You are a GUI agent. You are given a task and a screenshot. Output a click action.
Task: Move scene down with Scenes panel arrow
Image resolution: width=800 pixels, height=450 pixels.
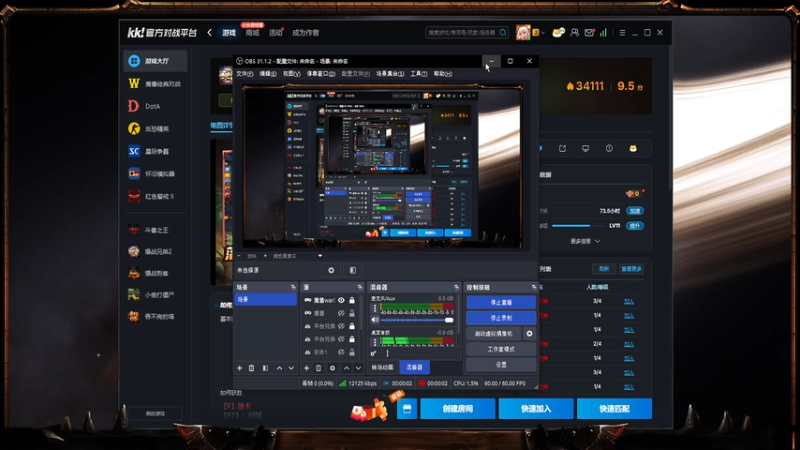[x=291, y=368]
